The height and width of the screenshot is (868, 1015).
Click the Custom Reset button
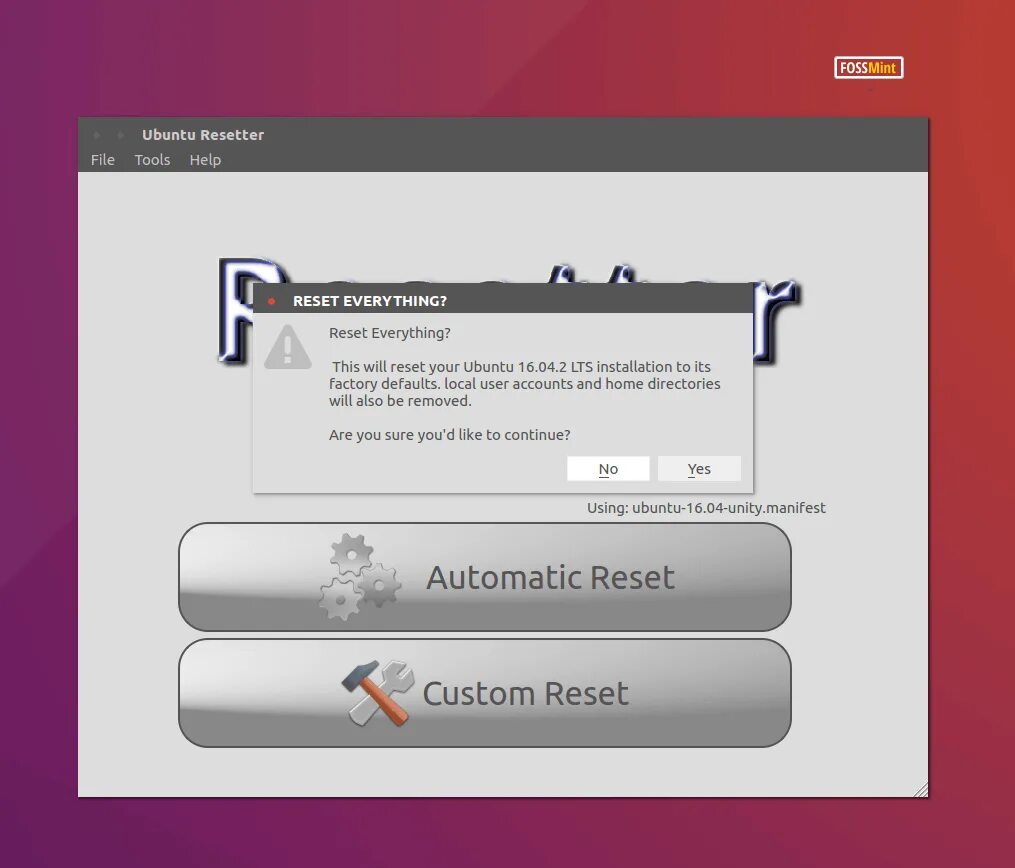(x=485, y=693)
